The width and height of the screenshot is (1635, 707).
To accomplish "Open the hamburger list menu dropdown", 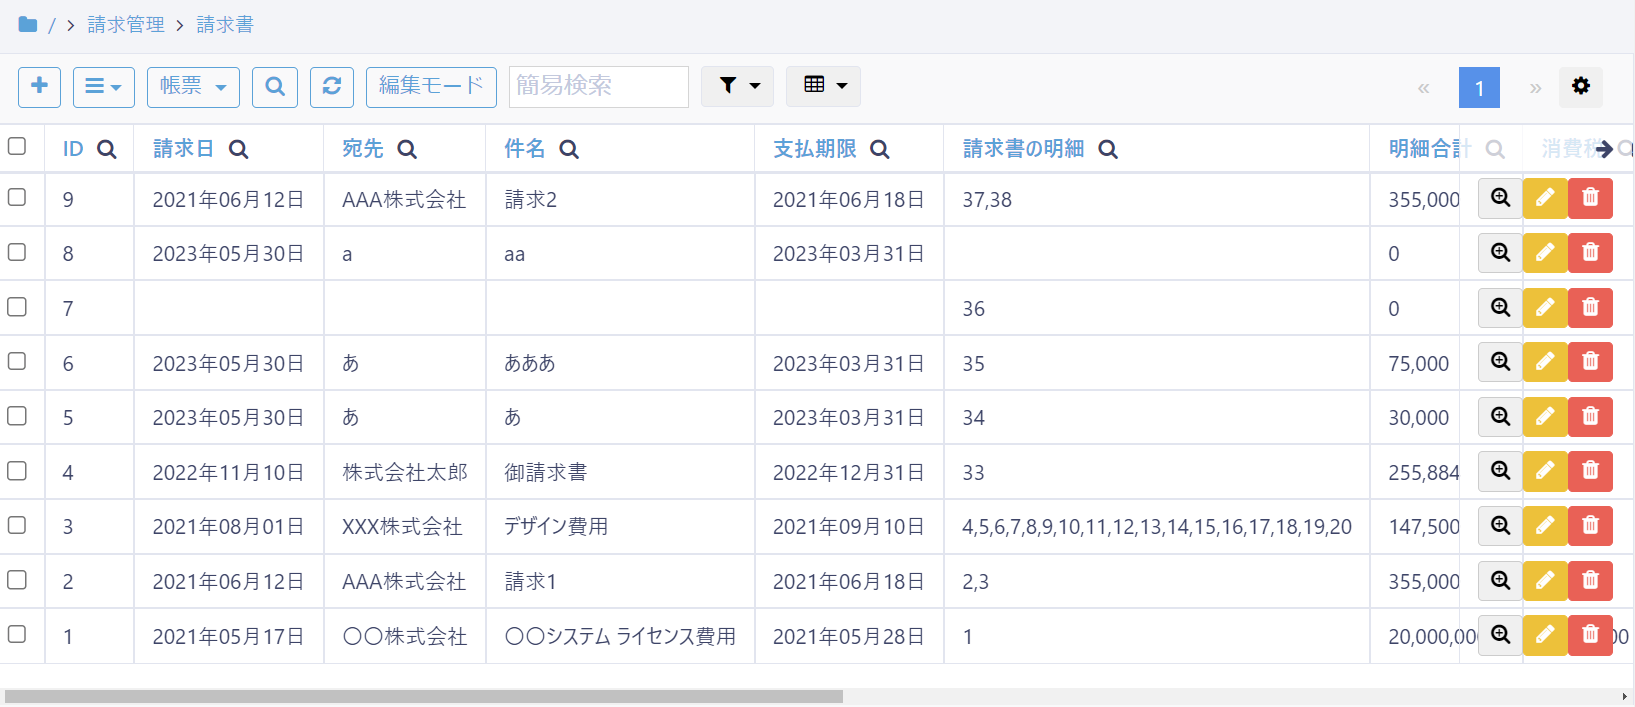I will pos(103,87).
